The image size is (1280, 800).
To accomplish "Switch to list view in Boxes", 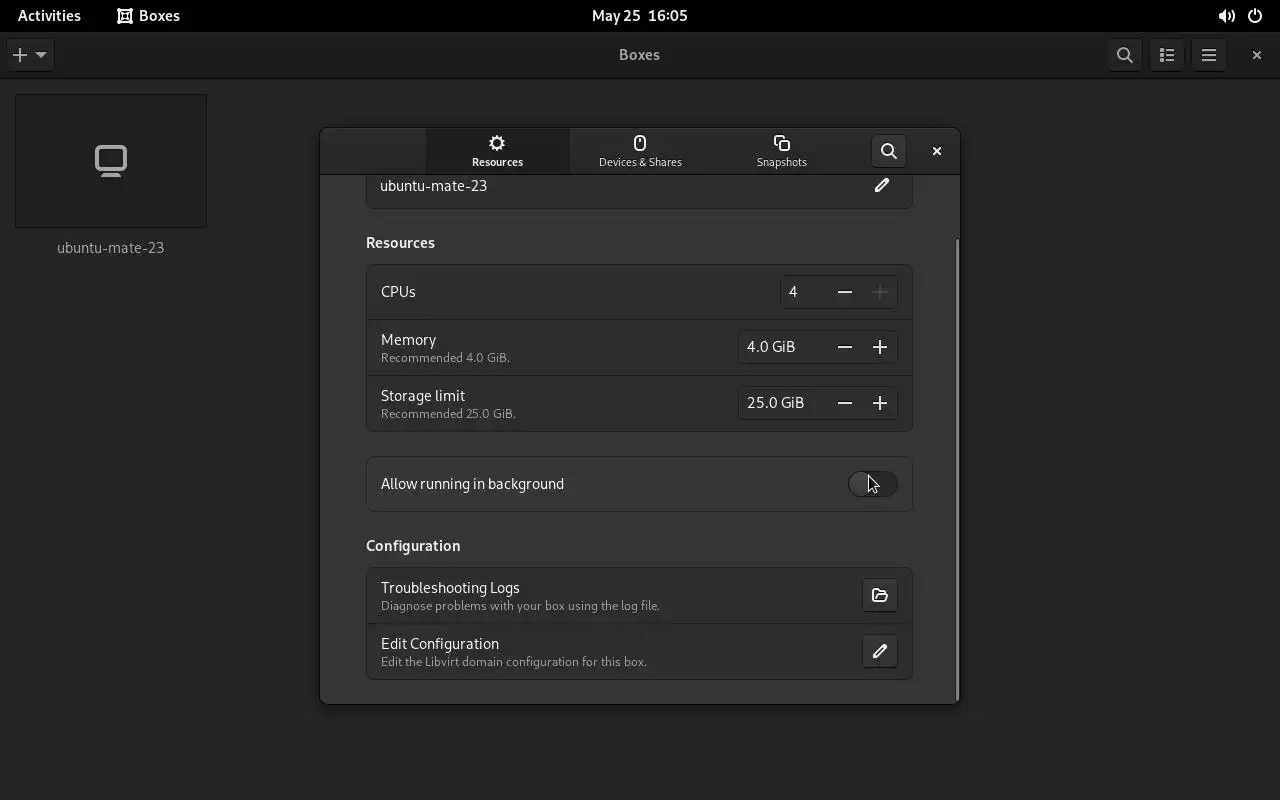I will pyautogui.click(x=1167, y=55).
